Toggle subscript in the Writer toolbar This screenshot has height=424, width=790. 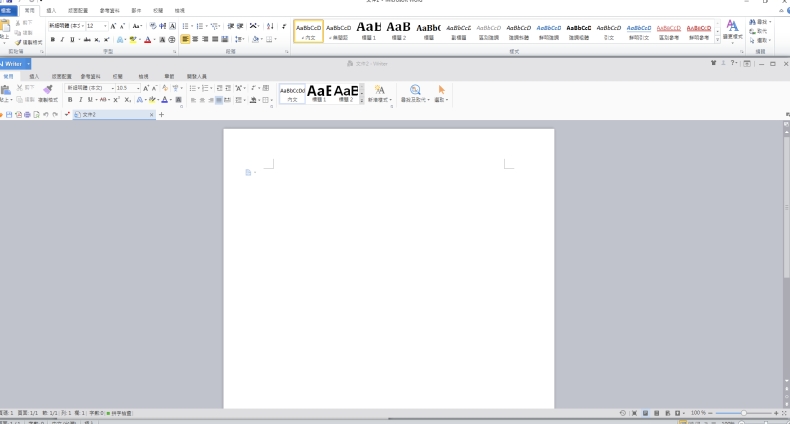pos(127,100)
